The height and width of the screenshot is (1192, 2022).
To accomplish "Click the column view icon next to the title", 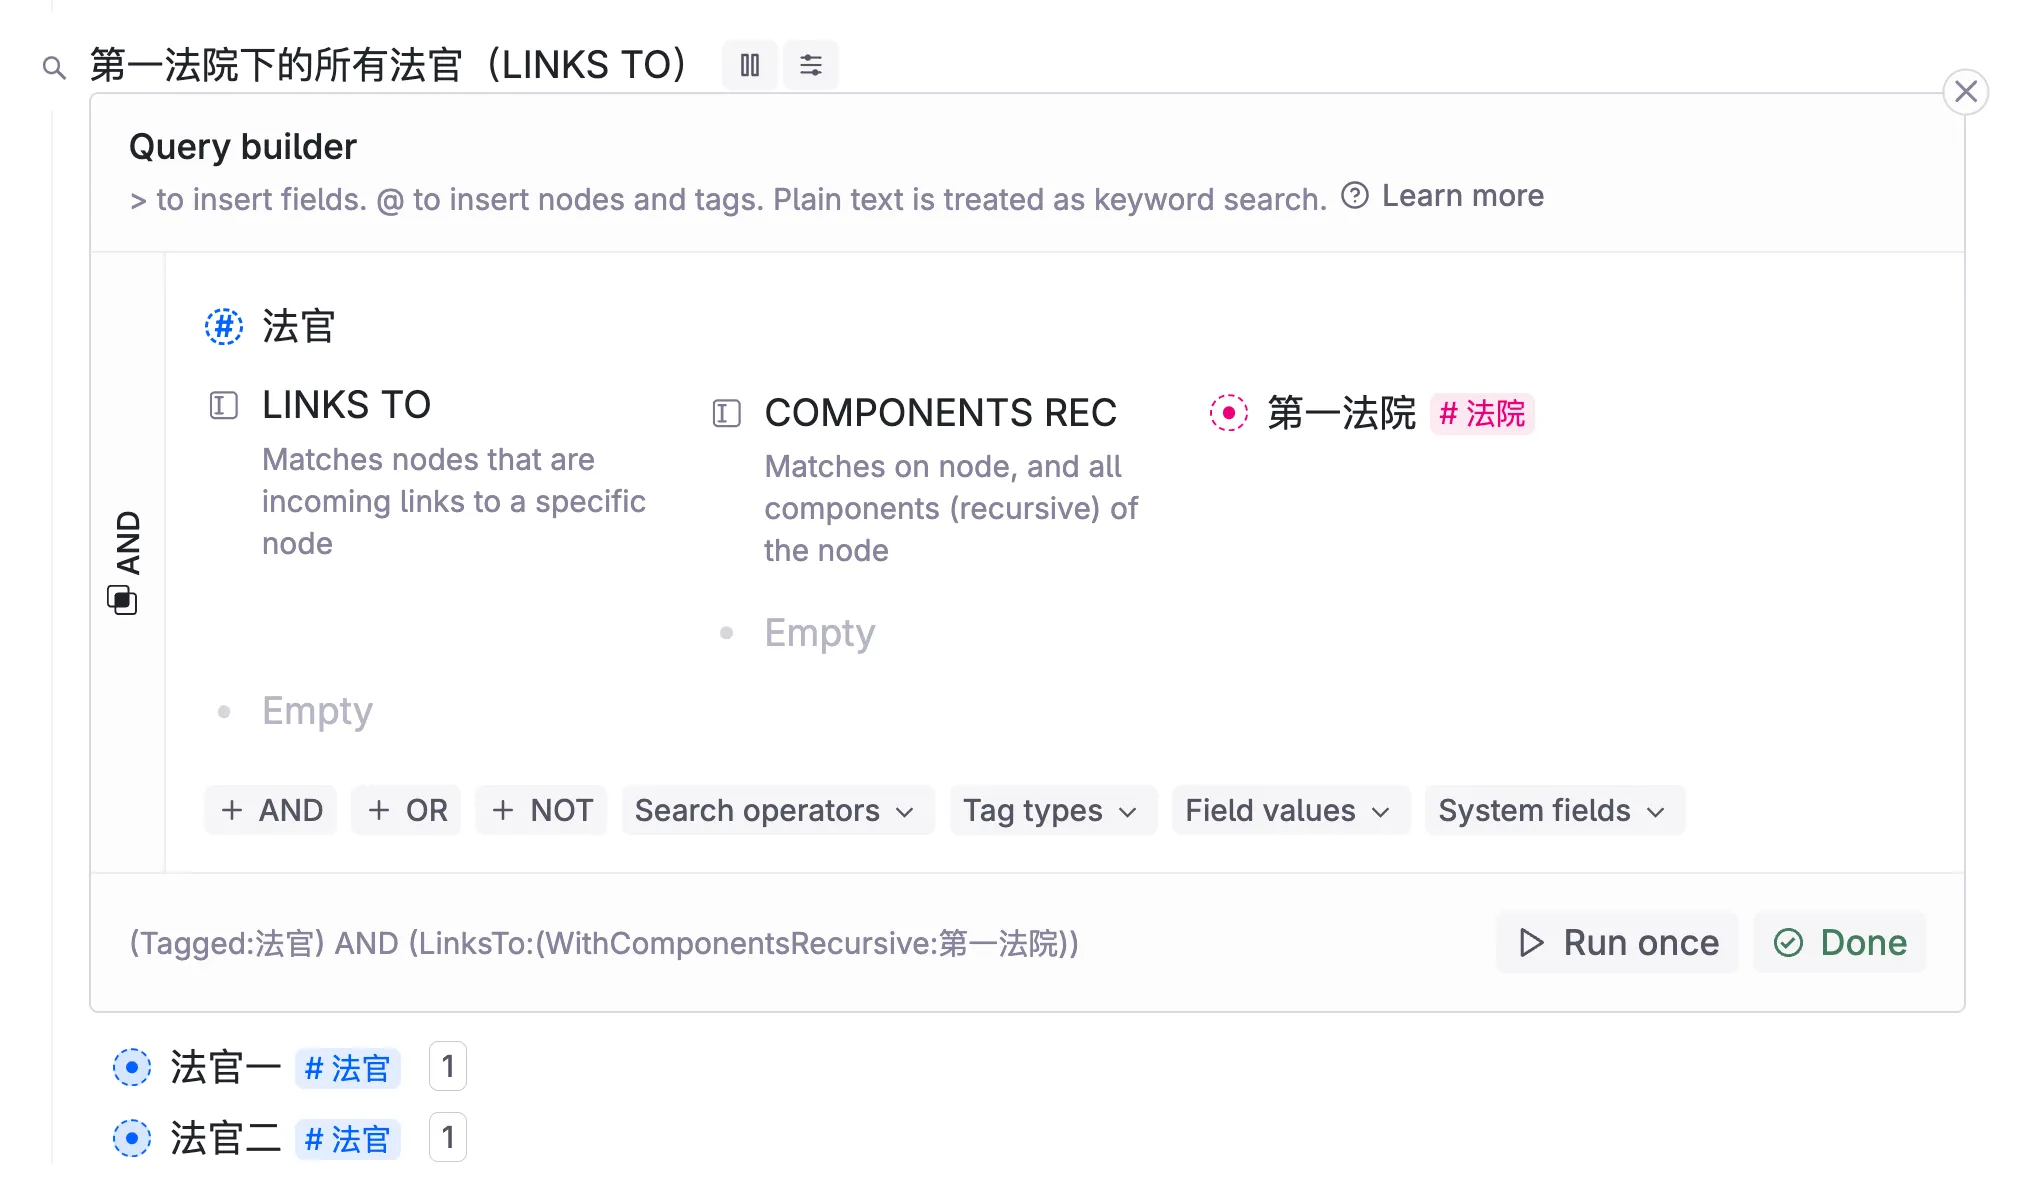I will [749, 64].
